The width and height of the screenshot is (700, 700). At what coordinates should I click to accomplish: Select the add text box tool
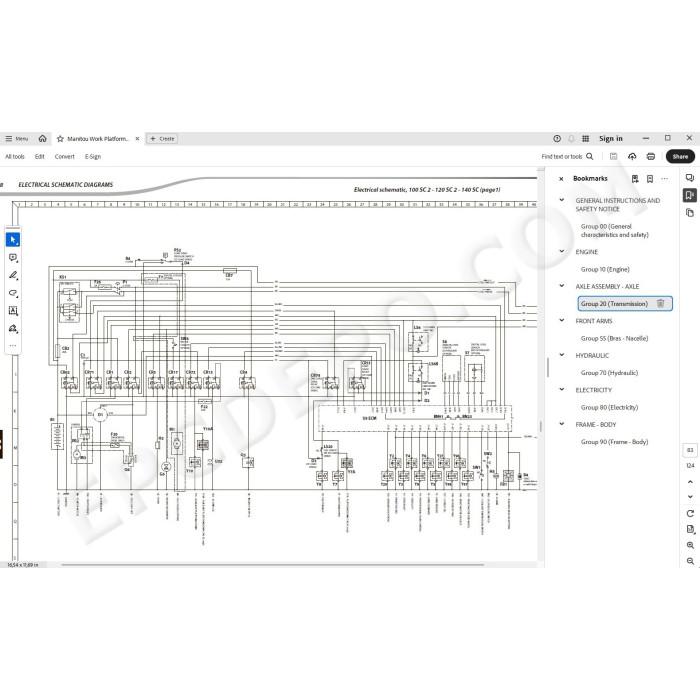click(x=12, y=311)
